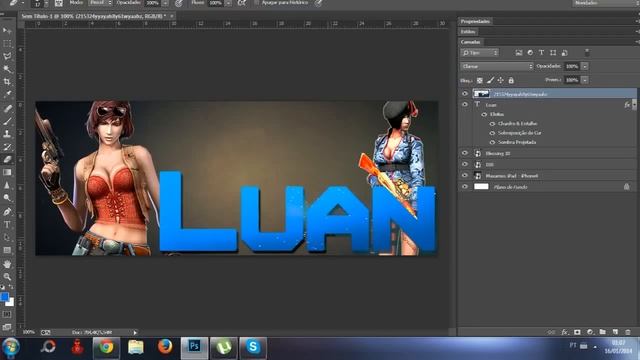Collapse Luan layer effects arrow
The width and height of the screenshot is (640, 360).
tap(634, 104)
